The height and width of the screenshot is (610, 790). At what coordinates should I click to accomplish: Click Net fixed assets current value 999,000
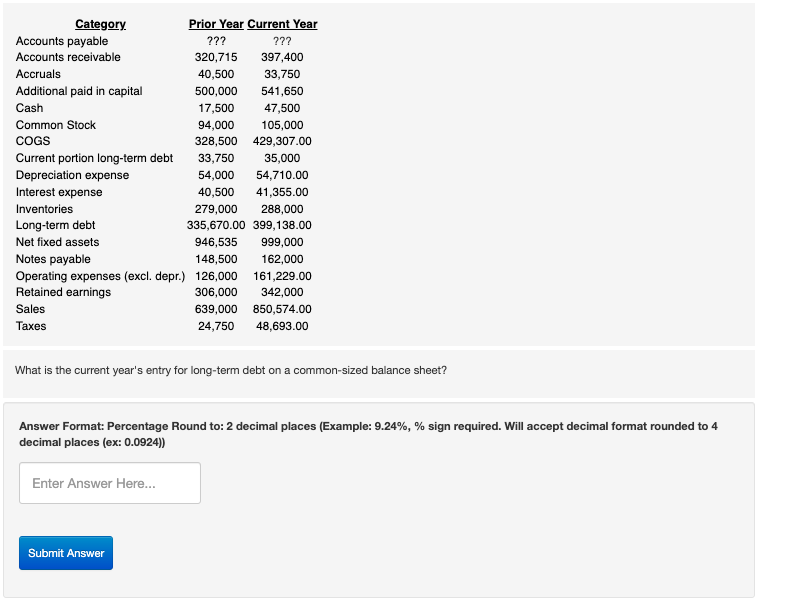tap(282, 242)
